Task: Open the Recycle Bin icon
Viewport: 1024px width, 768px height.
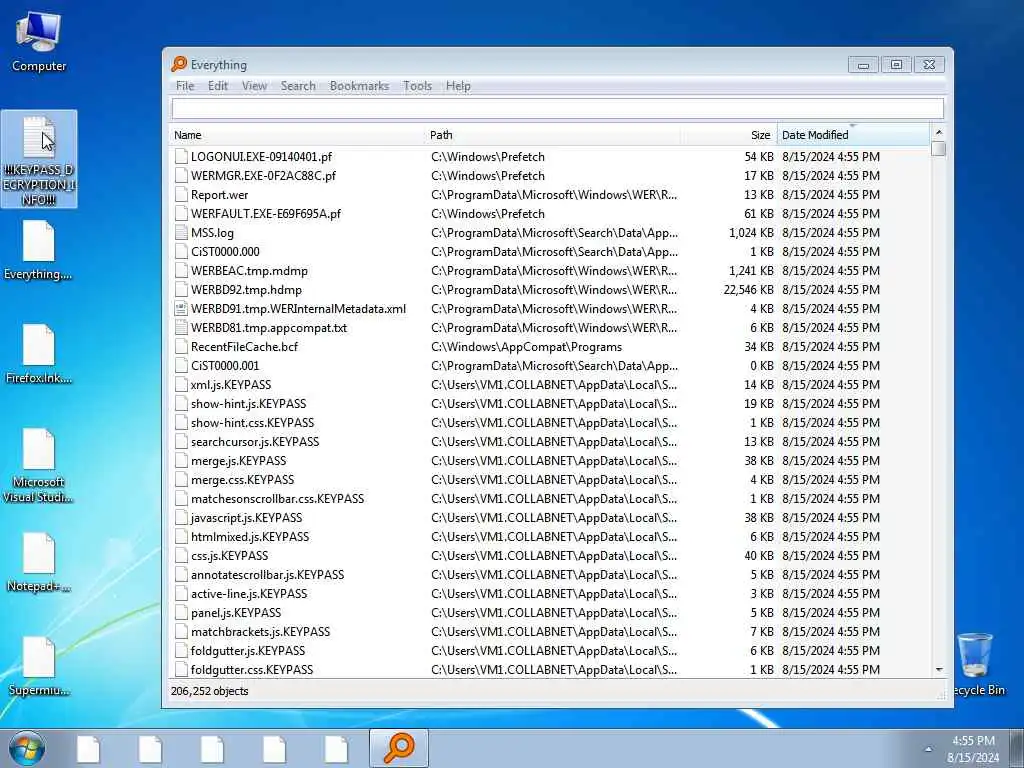Action: pos(977,664)
